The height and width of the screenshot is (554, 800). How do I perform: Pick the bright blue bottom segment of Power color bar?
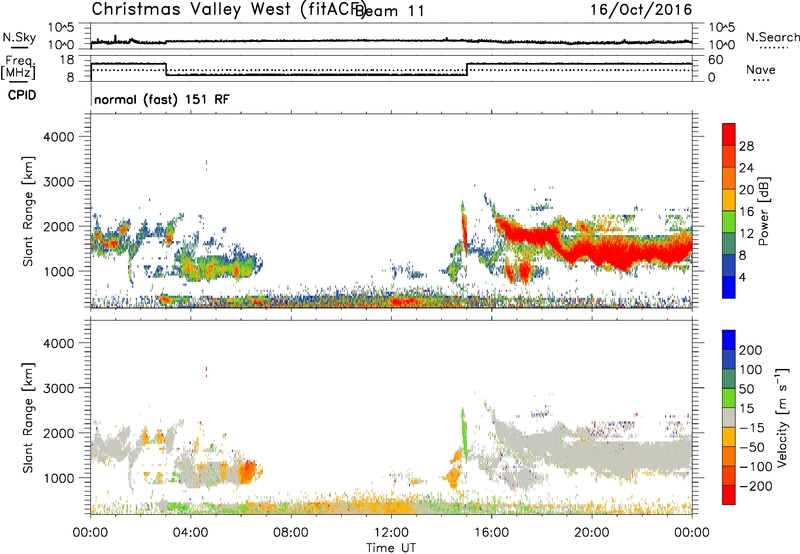[x=729, y=288]
